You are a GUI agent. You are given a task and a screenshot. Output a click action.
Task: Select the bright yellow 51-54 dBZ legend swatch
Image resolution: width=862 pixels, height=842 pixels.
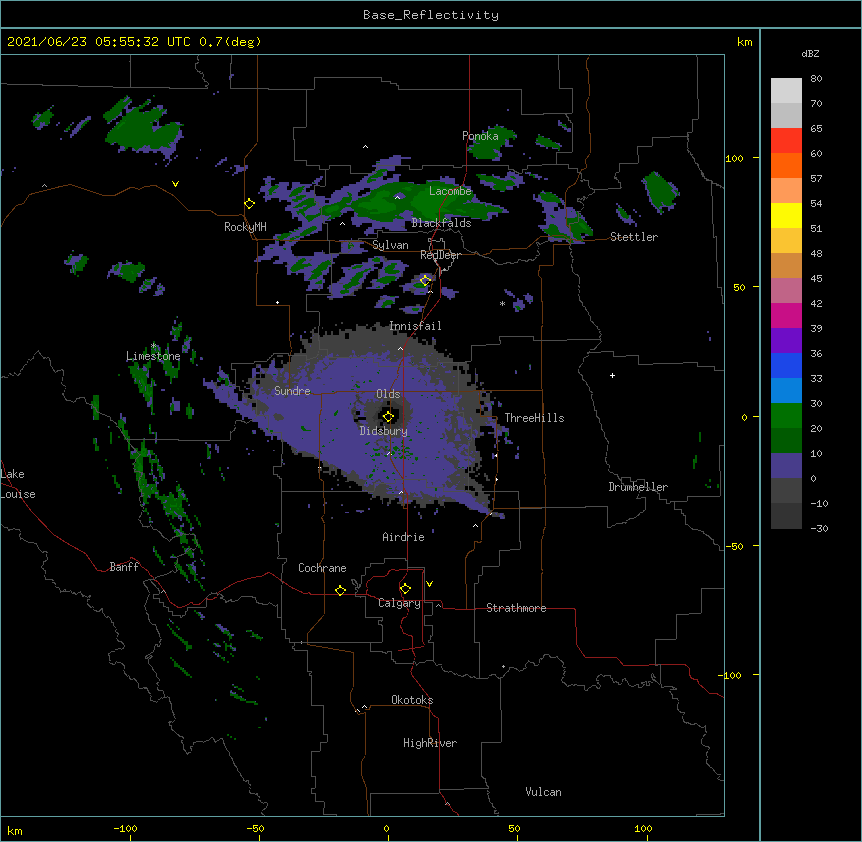point(786,215)
